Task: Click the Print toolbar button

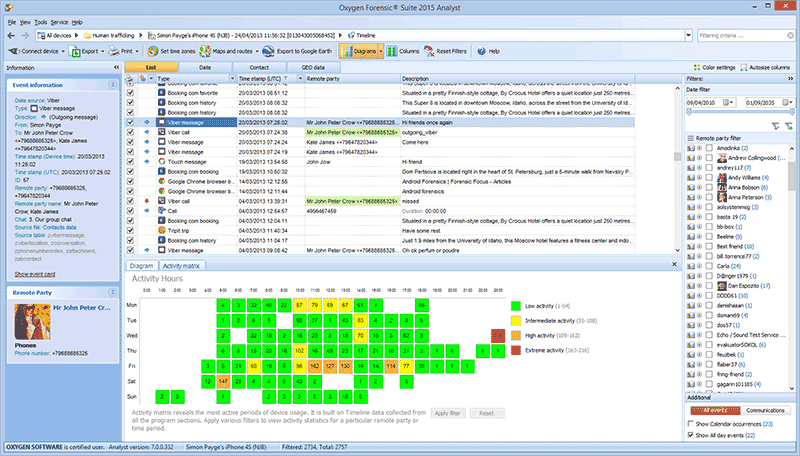Action: [121, 51]
